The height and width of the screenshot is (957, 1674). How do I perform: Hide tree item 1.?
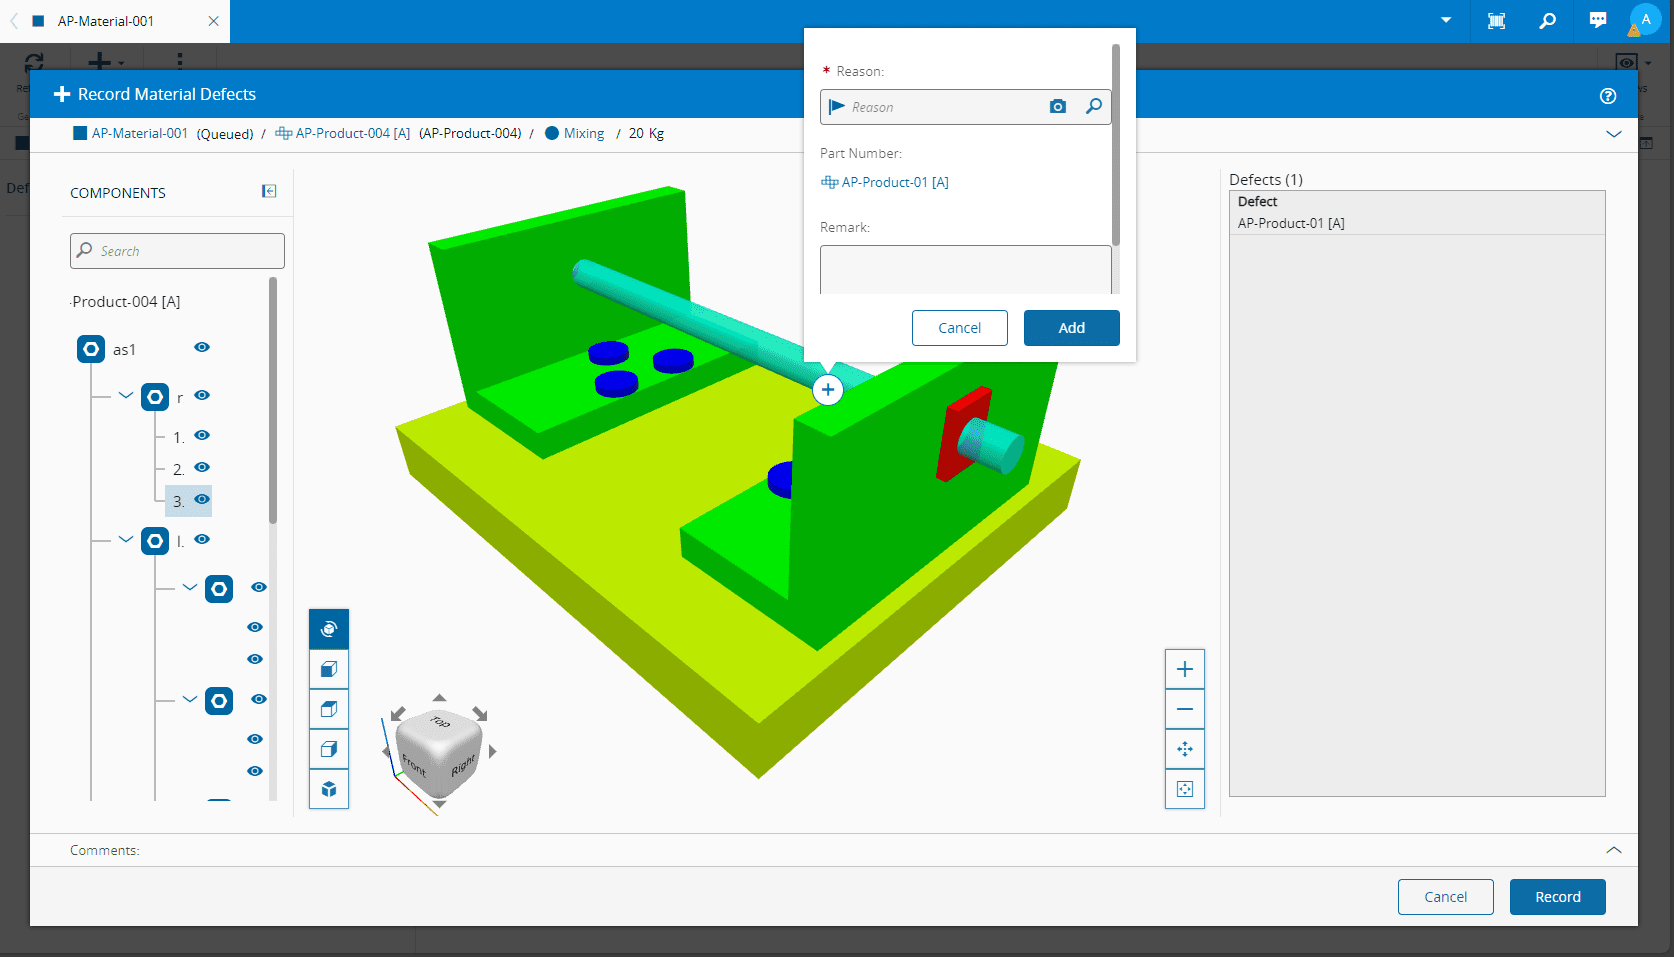(x=202, y=435)
